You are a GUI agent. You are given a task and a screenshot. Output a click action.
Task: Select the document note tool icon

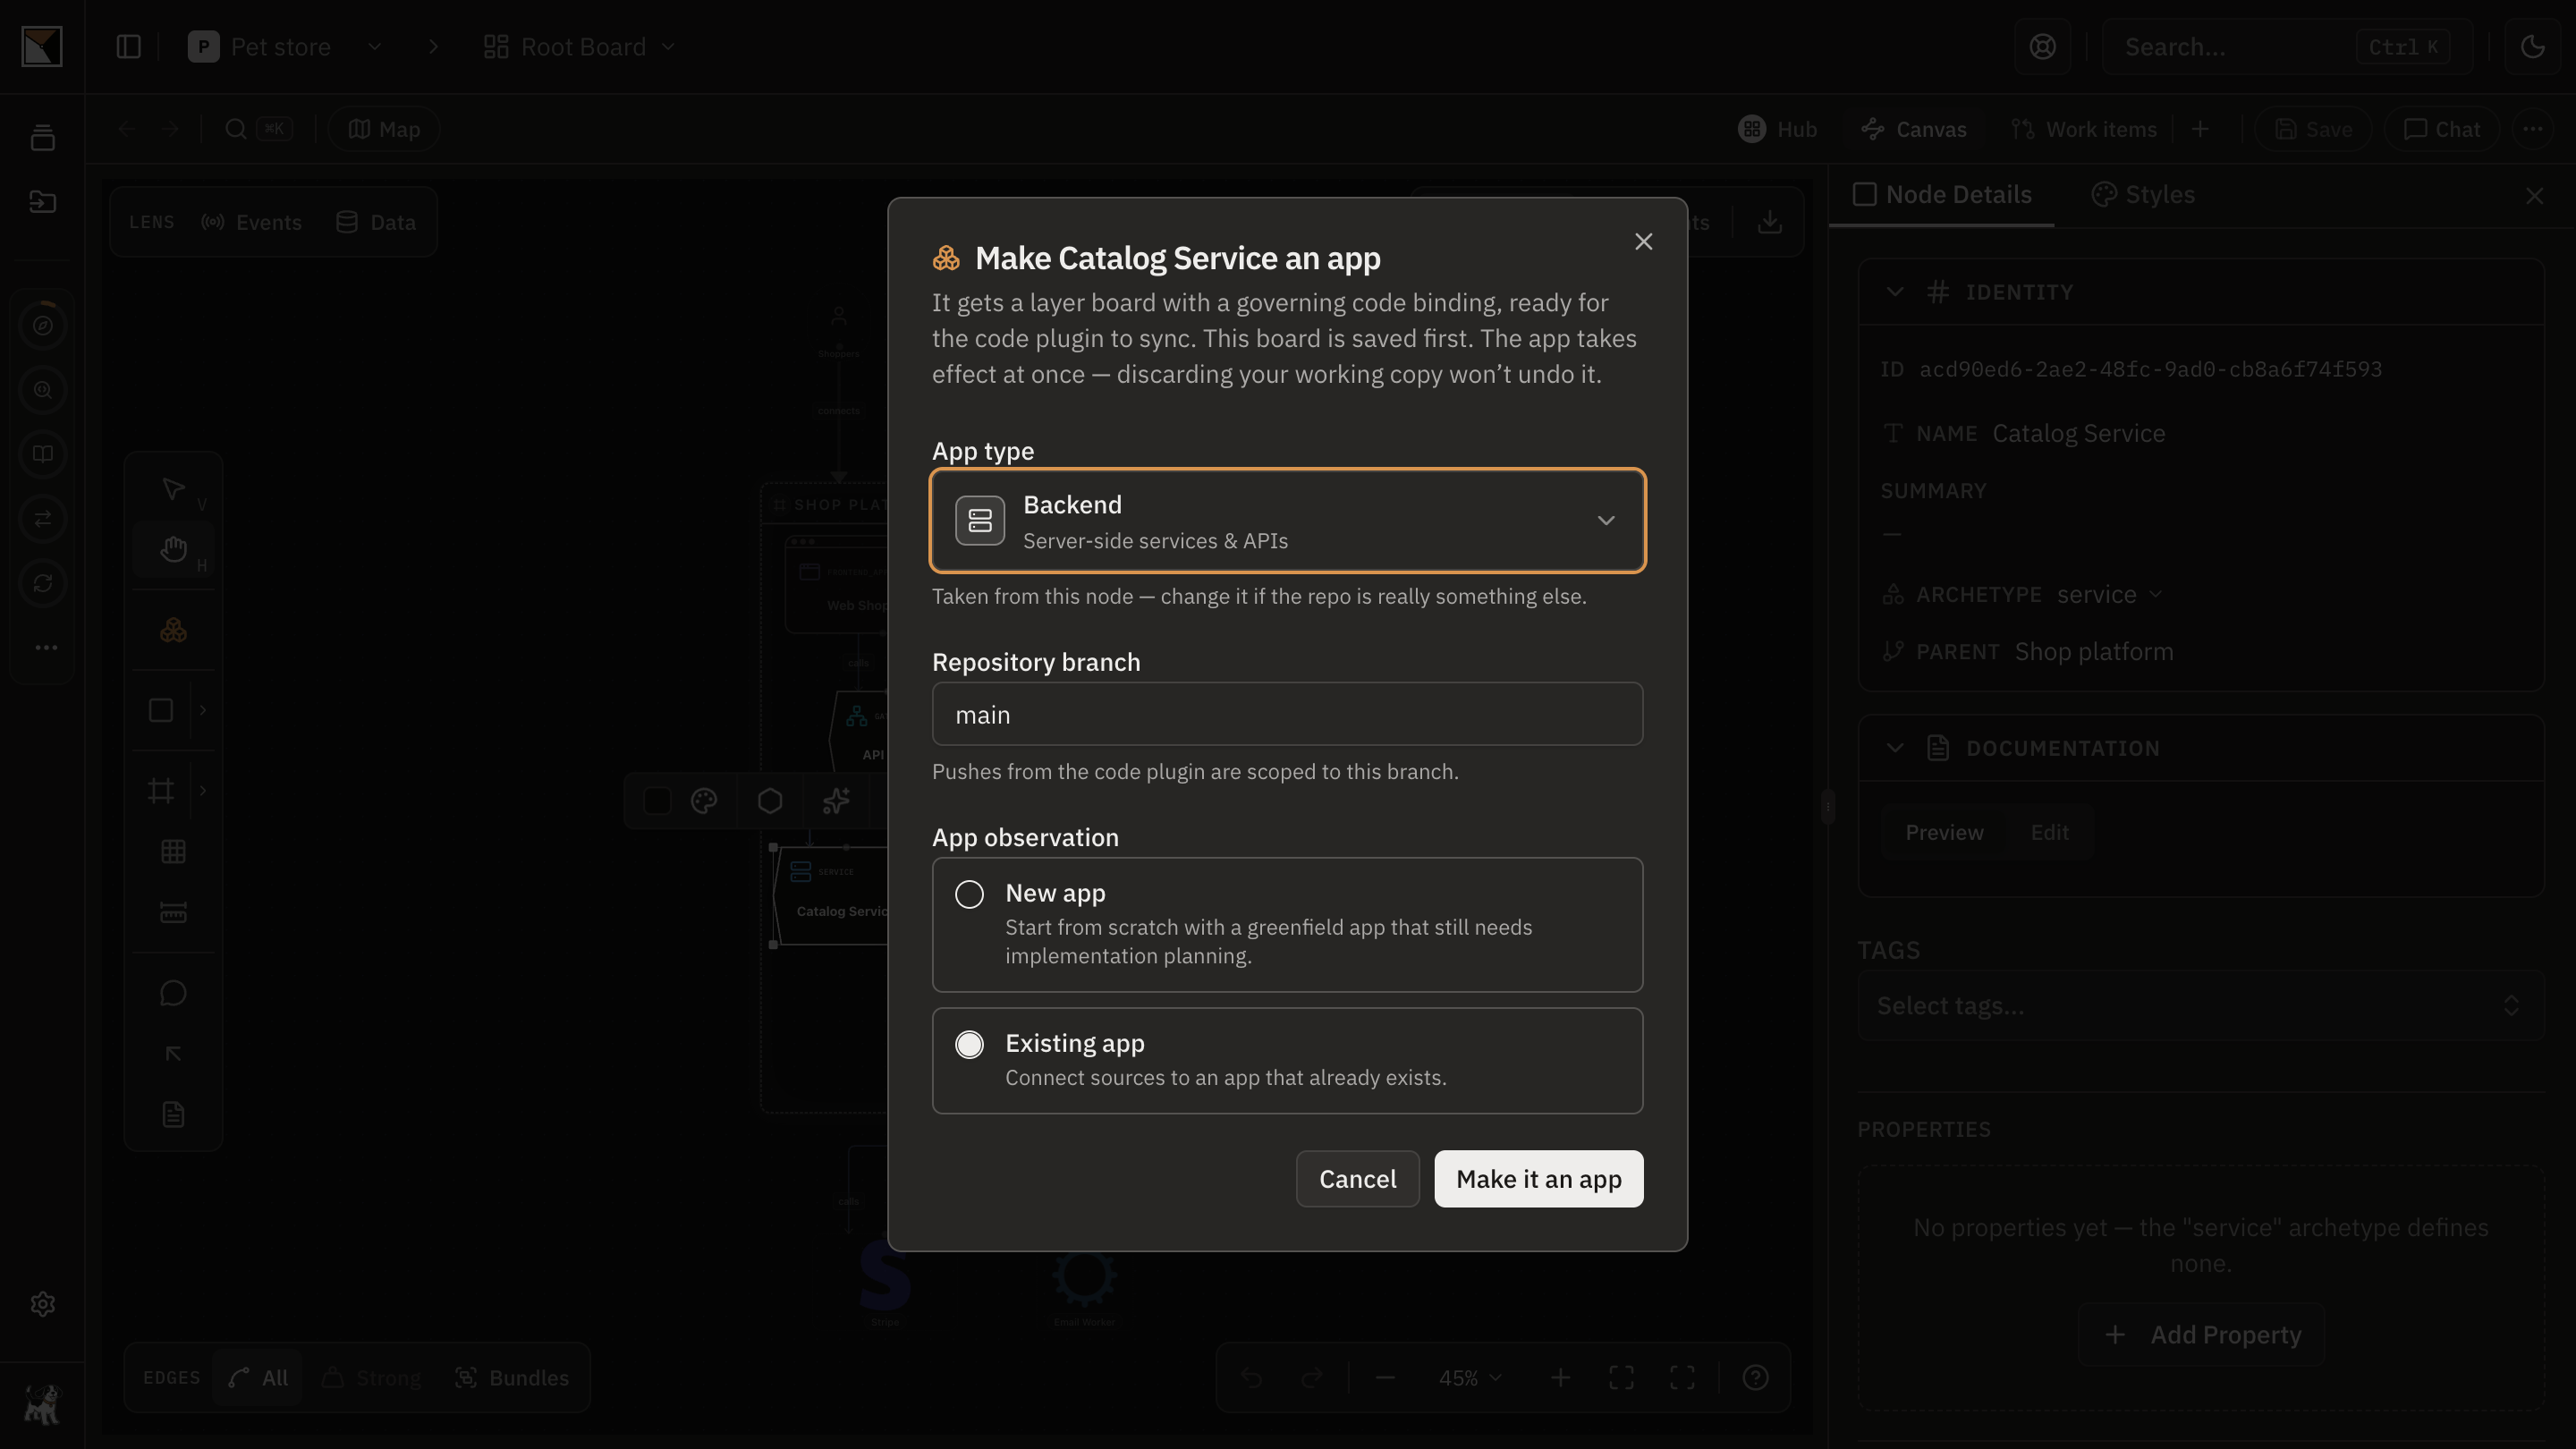173,1114
